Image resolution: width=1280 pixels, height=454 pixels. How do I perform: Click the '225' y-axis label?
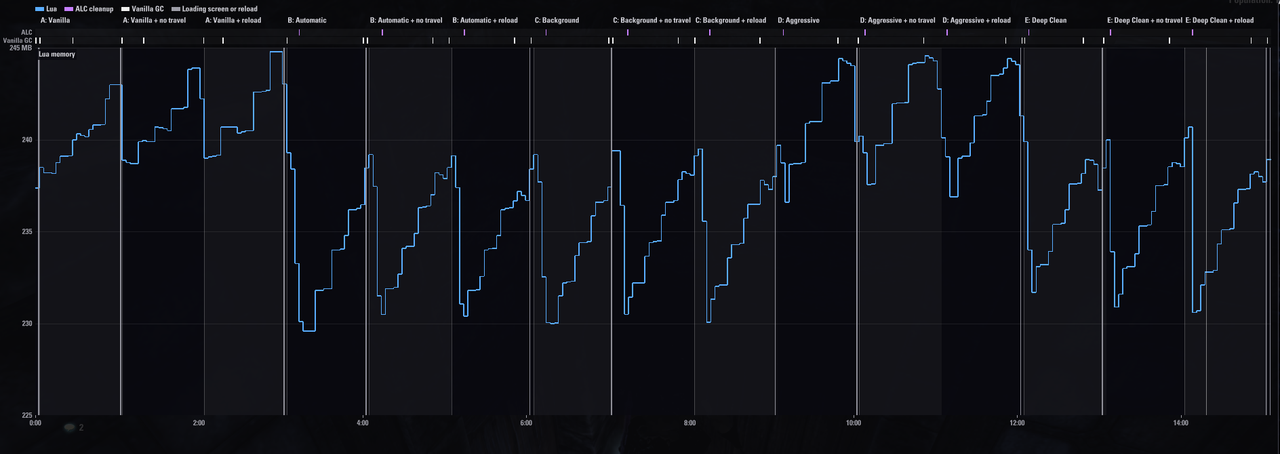click(x=26, y=415)
